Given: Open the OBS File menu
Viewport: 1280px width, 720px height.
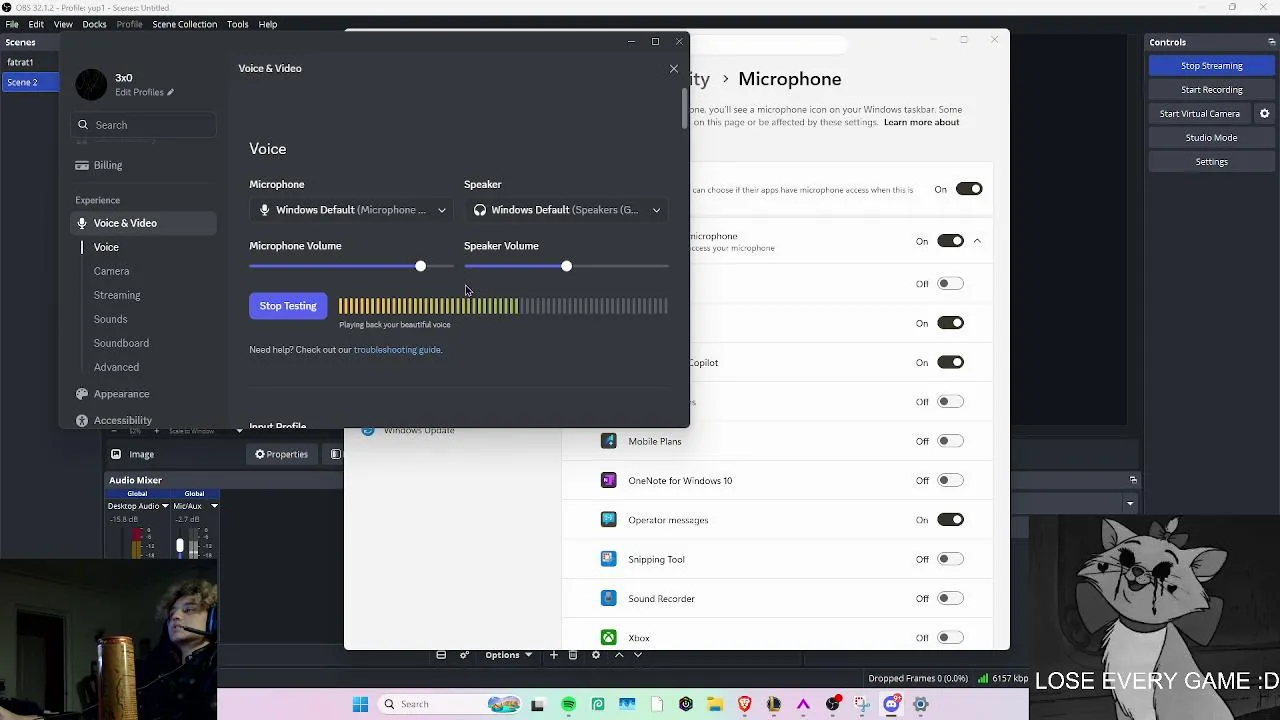Looking at the screenshot, I should (12, 24).
